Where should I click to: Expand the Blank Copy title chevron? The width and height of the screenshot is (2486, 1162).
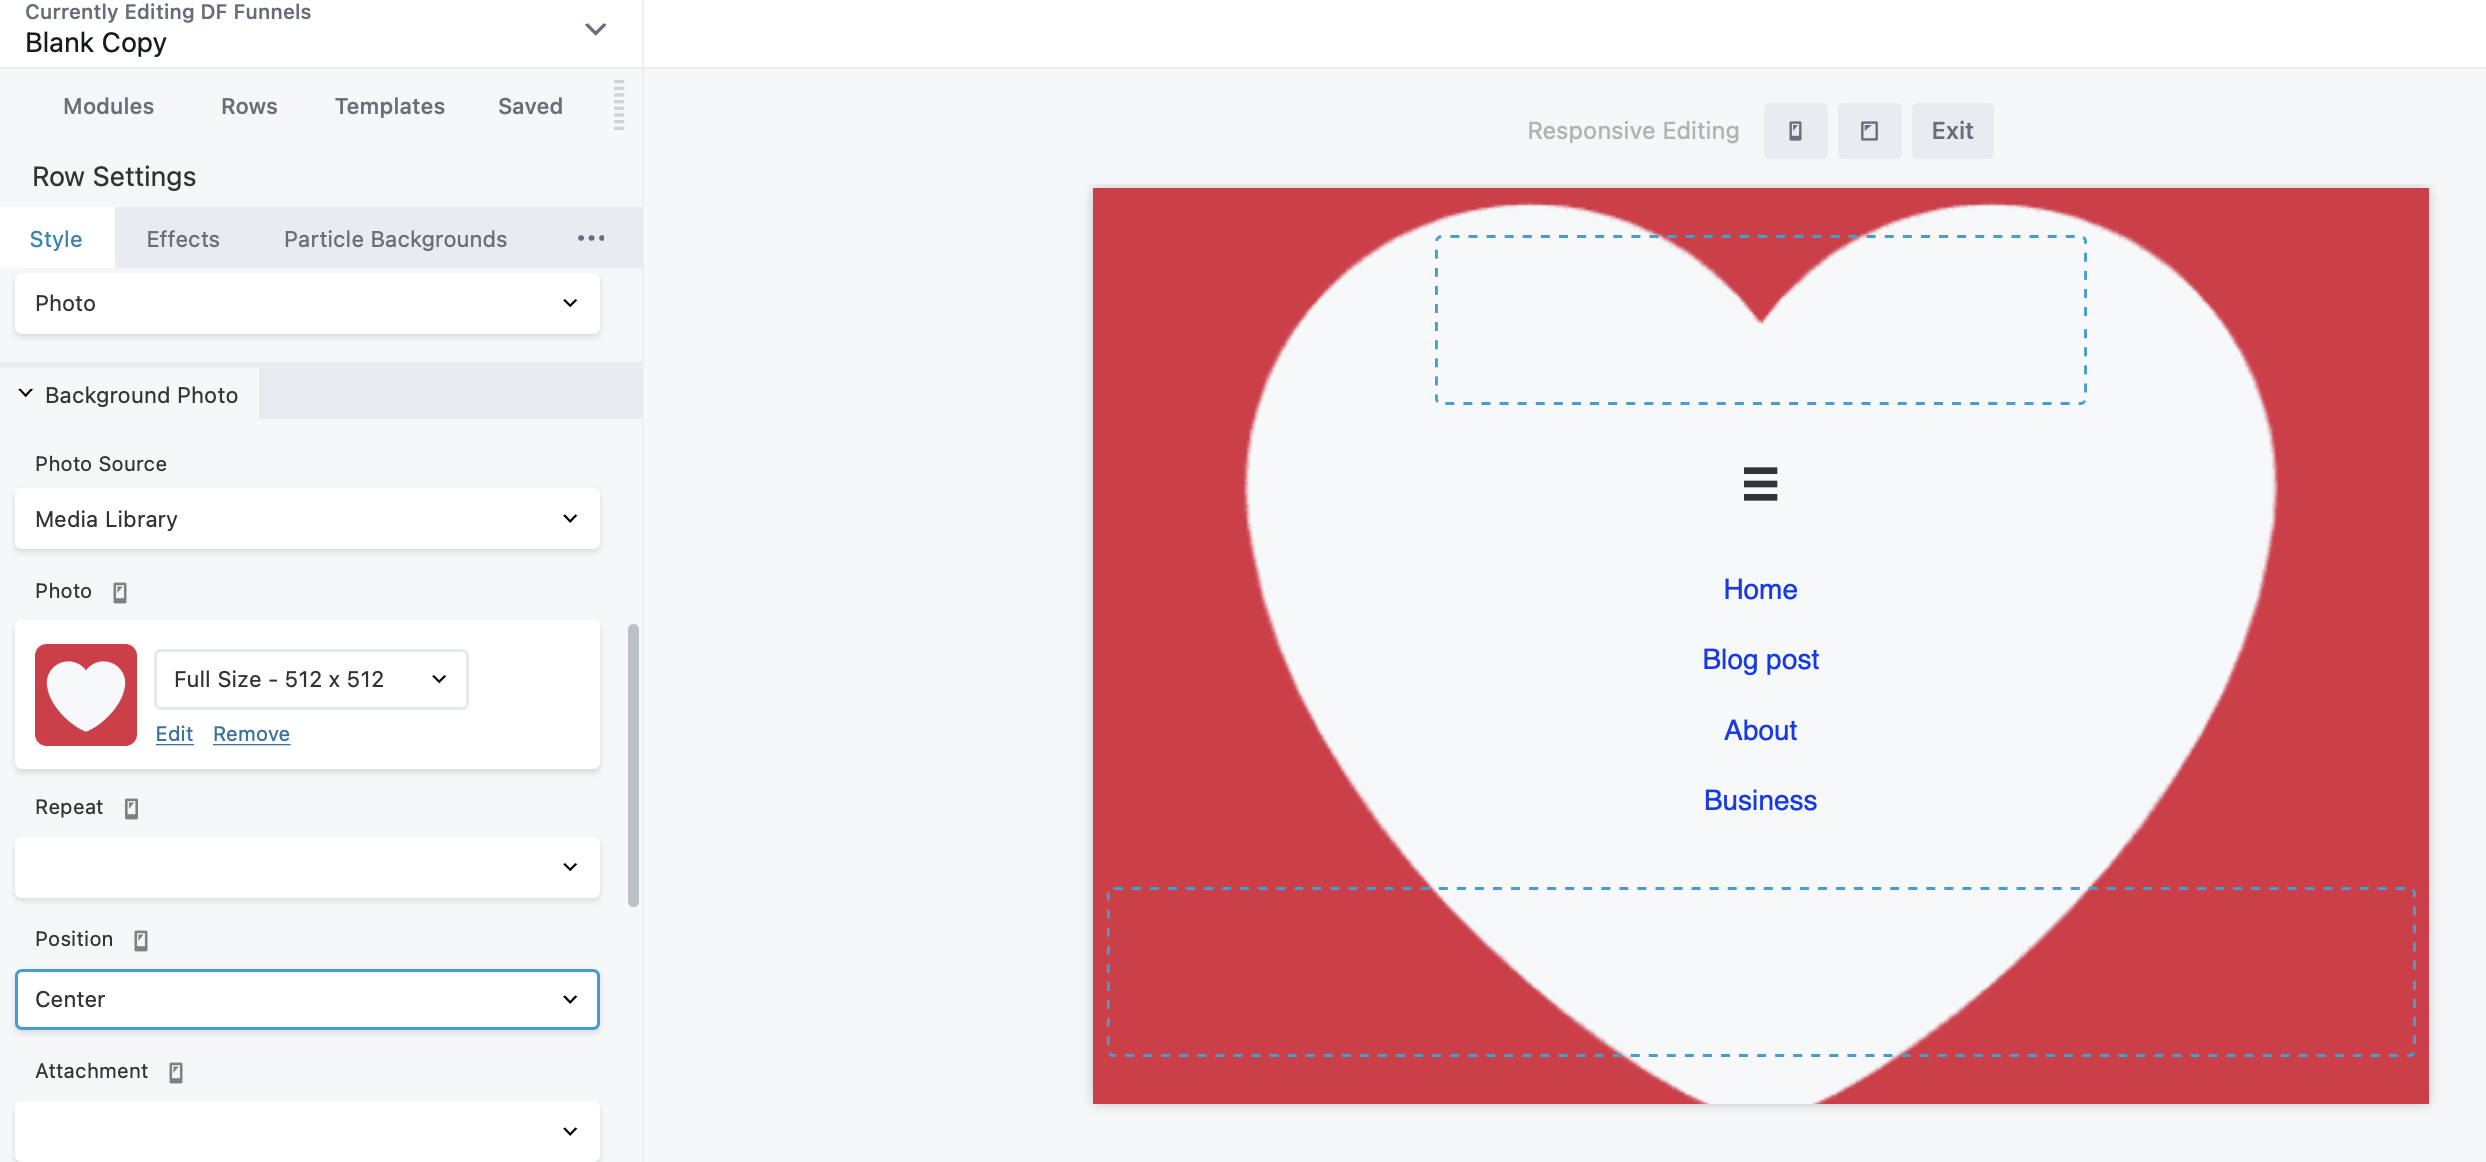[596, 29]
